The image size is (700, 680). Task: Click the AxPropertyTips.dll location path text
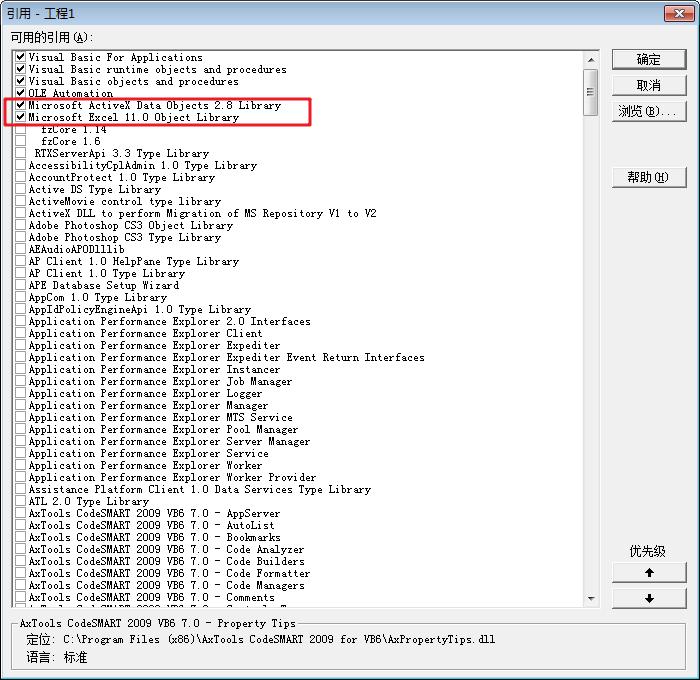tap(279, 639)
